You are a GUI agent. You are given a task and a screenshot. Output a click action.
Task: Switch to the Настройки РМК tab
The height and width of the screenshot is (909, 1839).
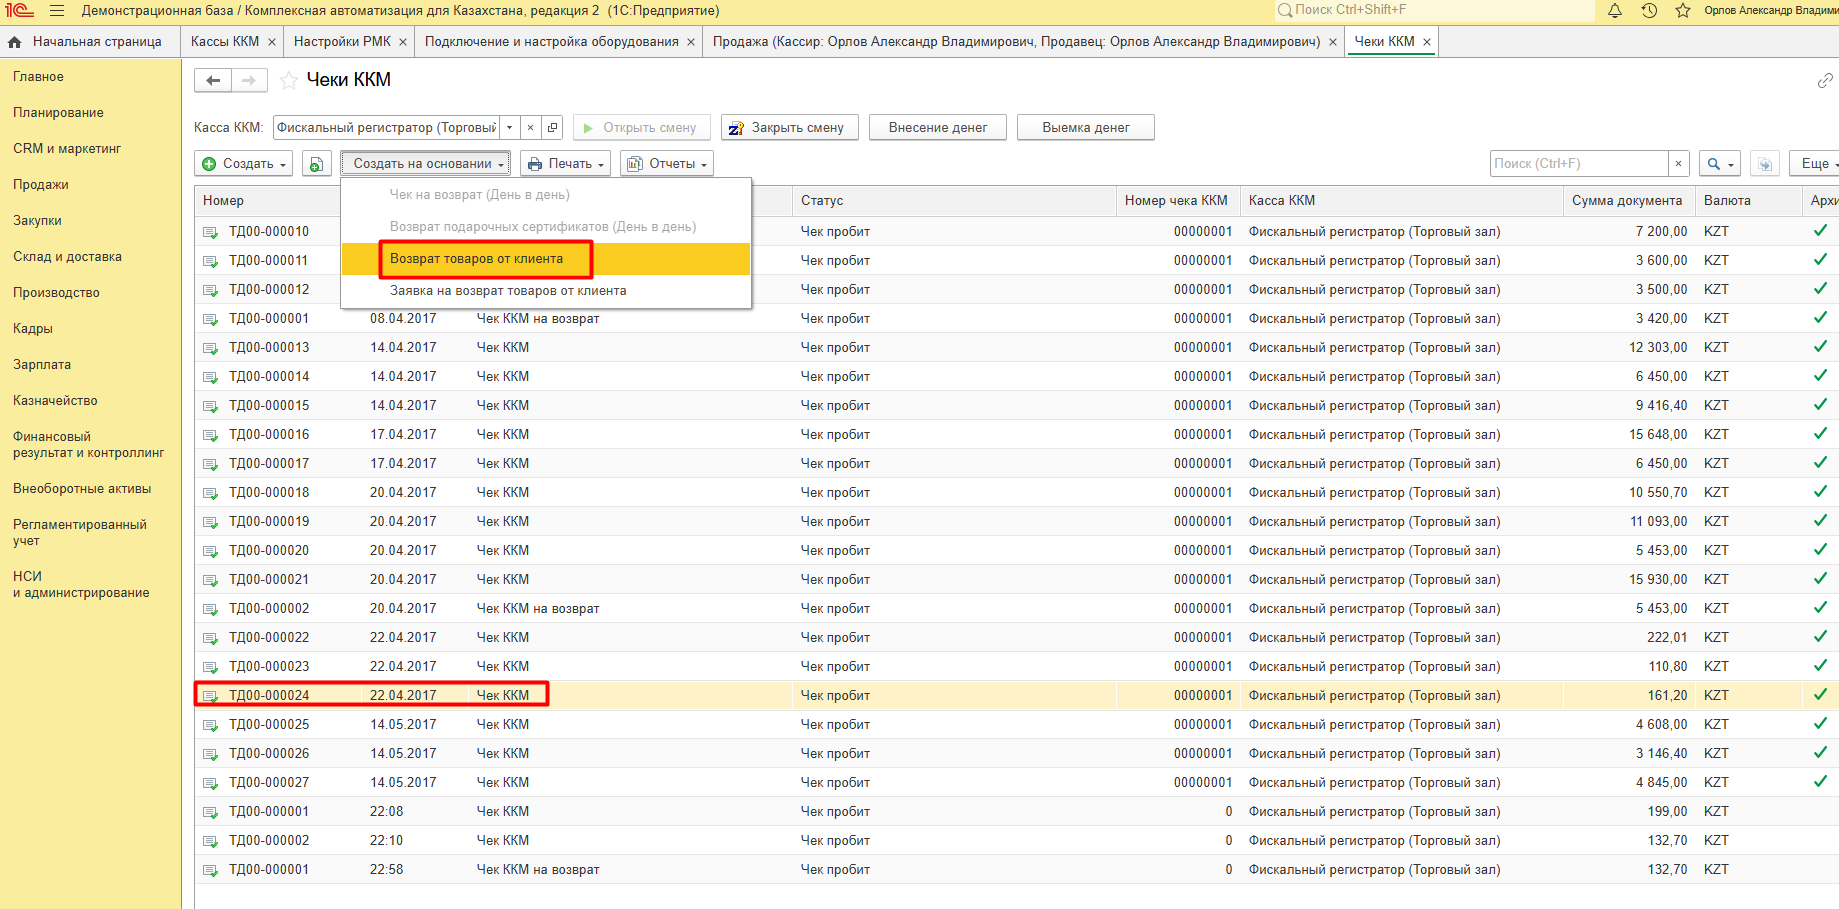point(342,42)
